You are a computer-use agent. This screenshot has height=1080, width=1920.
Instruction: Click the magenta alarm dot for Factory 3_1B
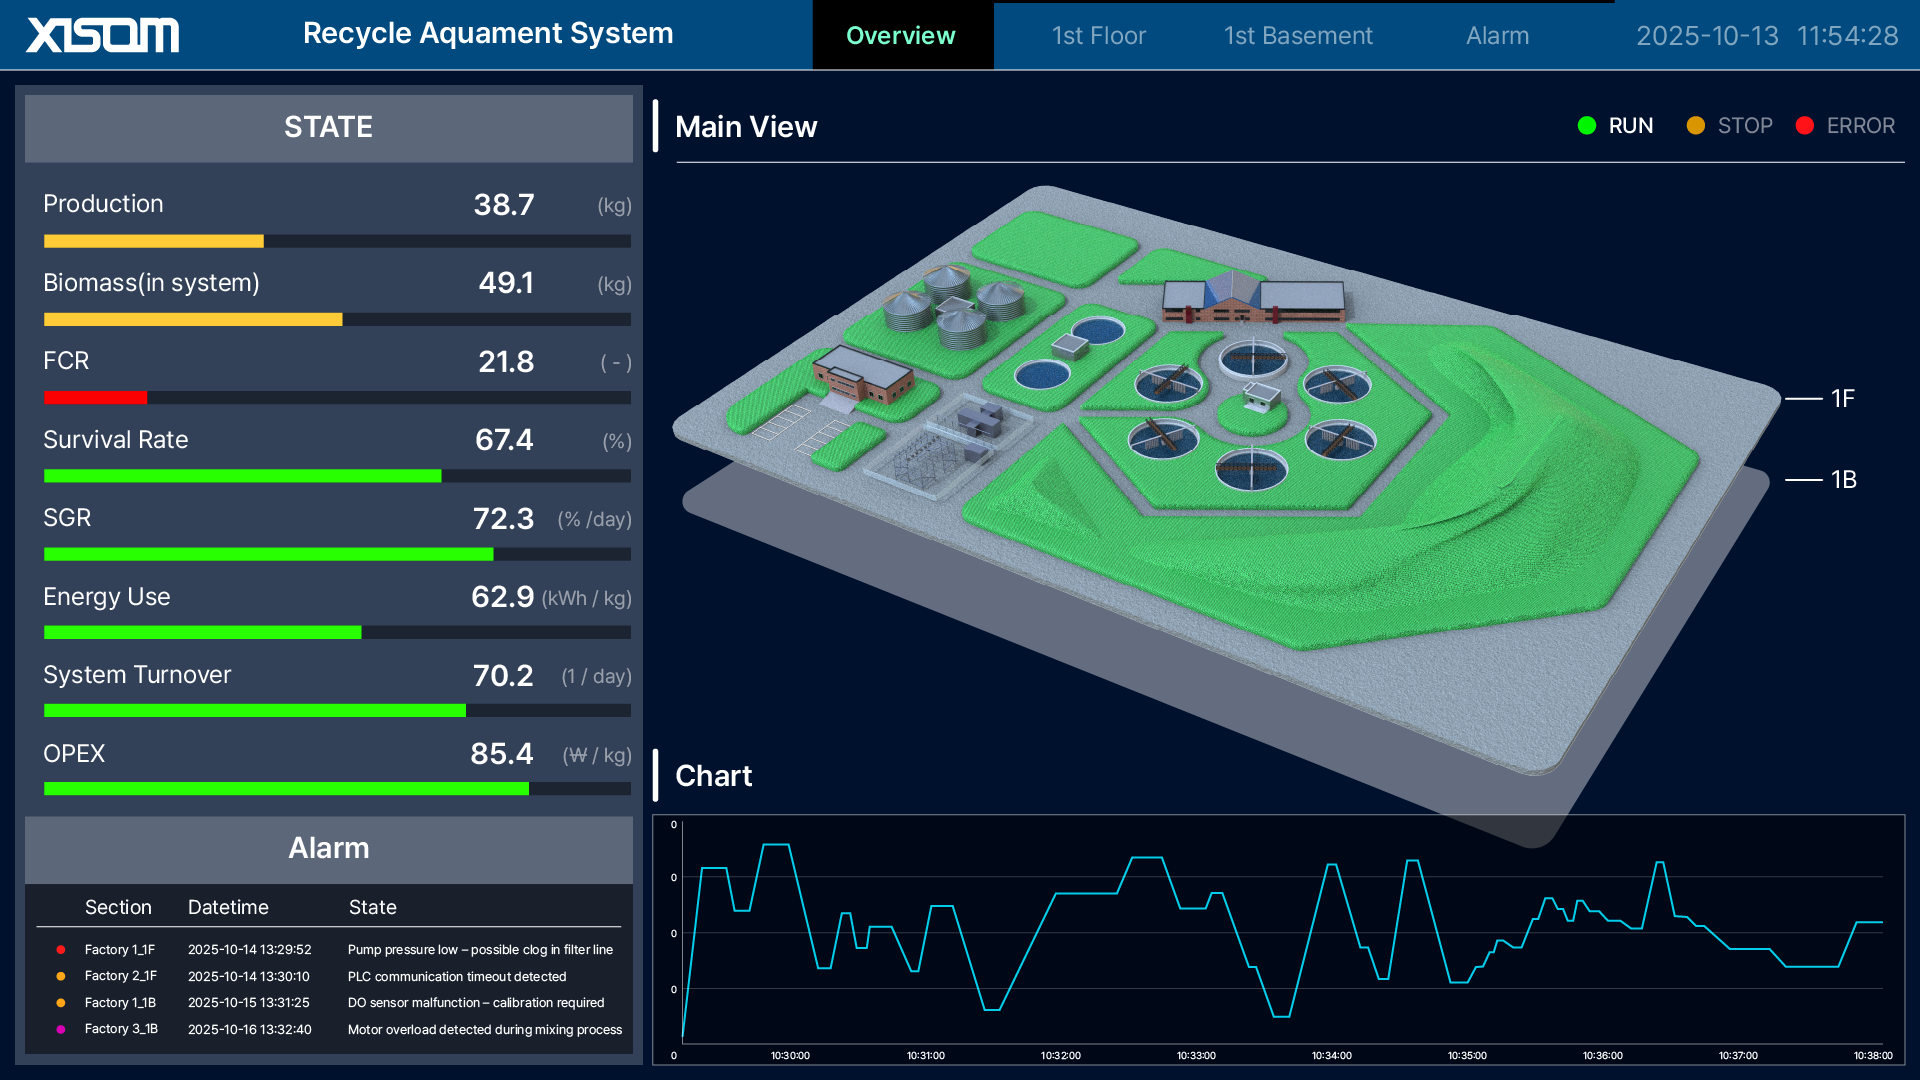[60, 1028]
